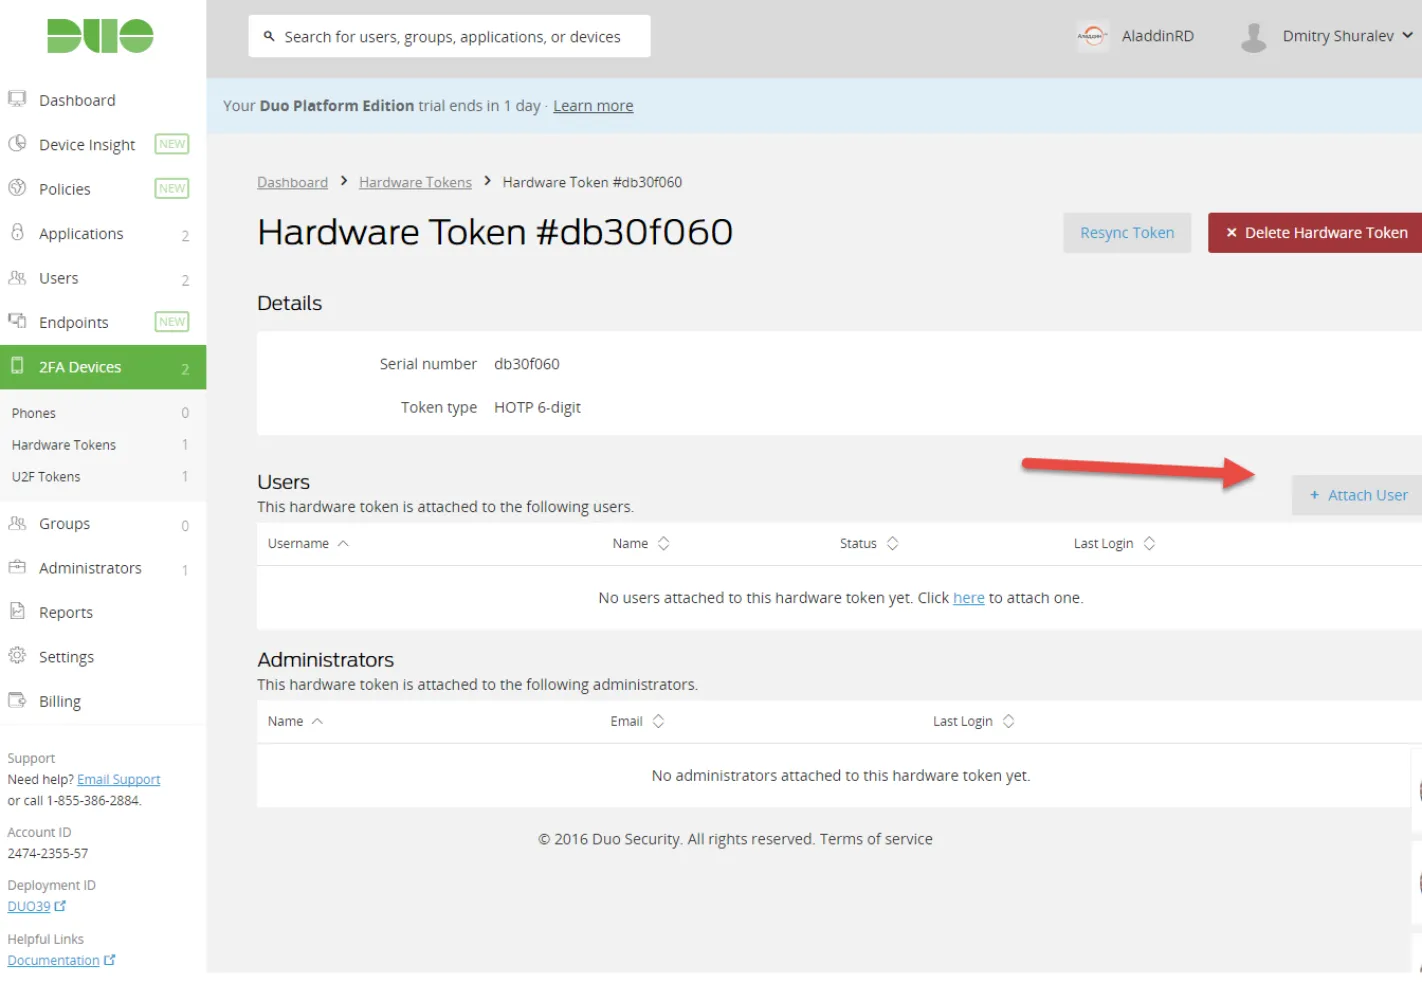Click the Duo logo
1422x984 pixels.
tap(100, 36)
